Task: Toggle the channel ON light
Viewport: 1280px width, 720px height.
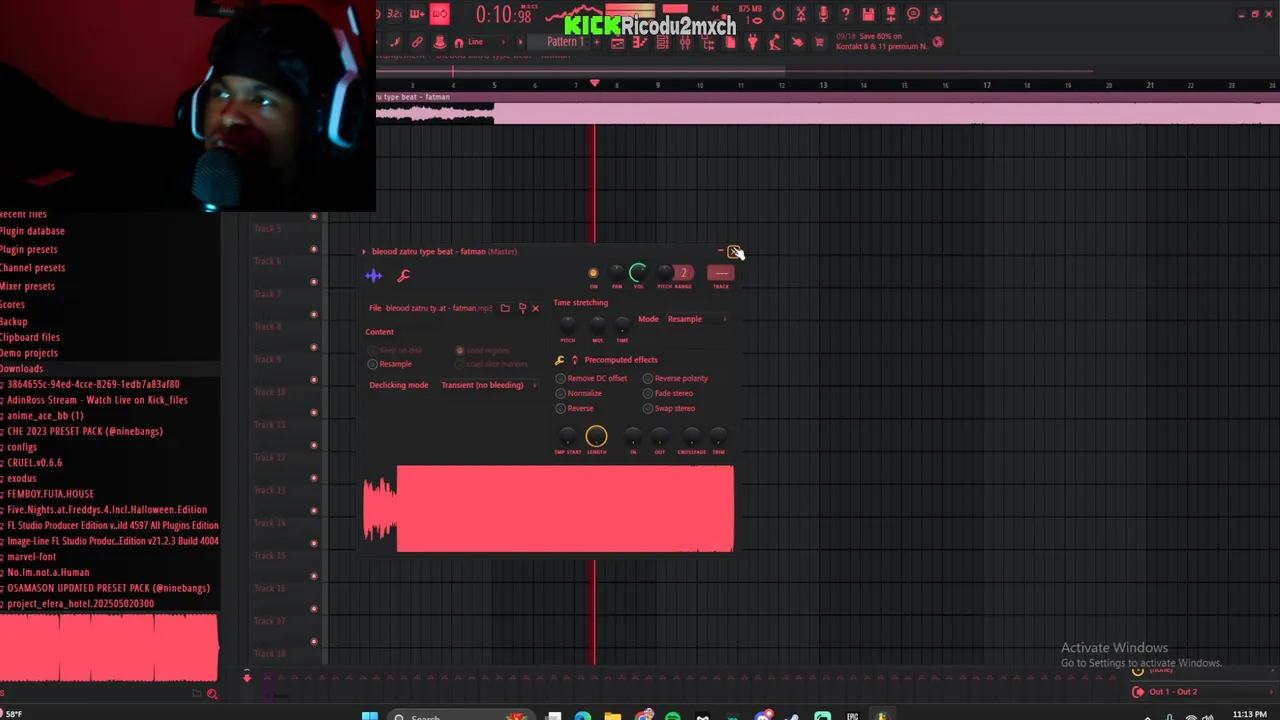Action: coord(593,273)
